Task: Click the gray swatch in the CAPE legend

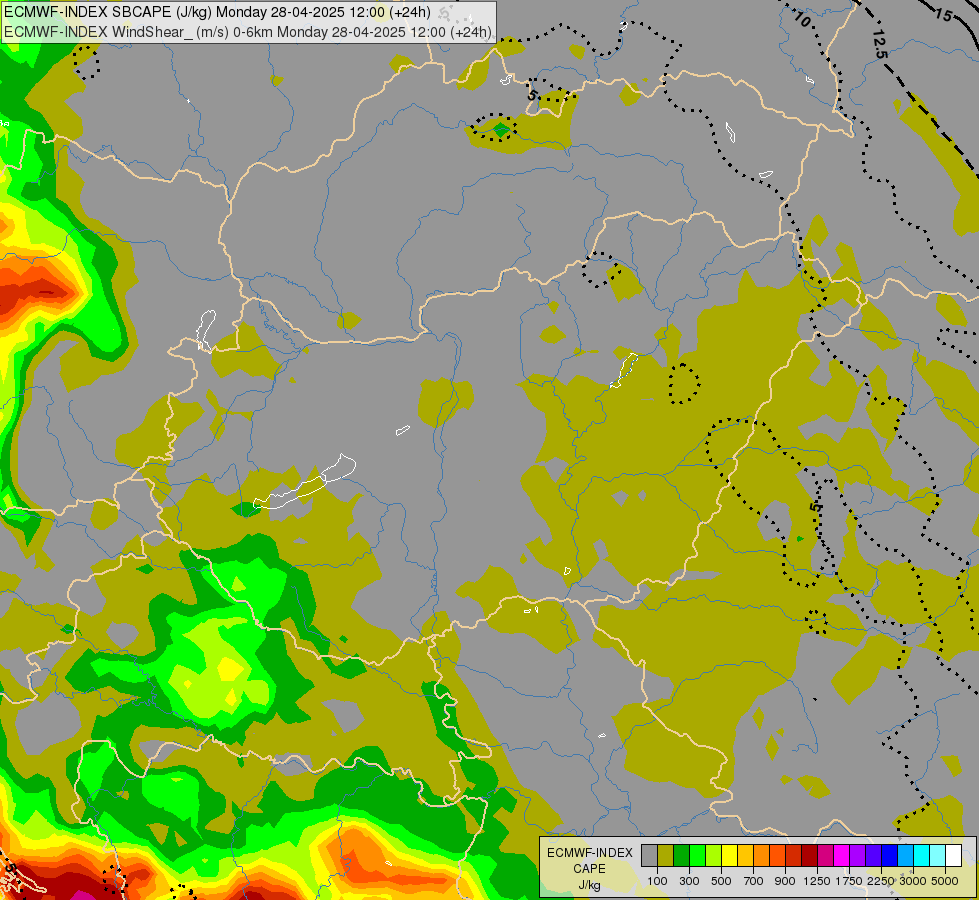Action: click(649, 856)
